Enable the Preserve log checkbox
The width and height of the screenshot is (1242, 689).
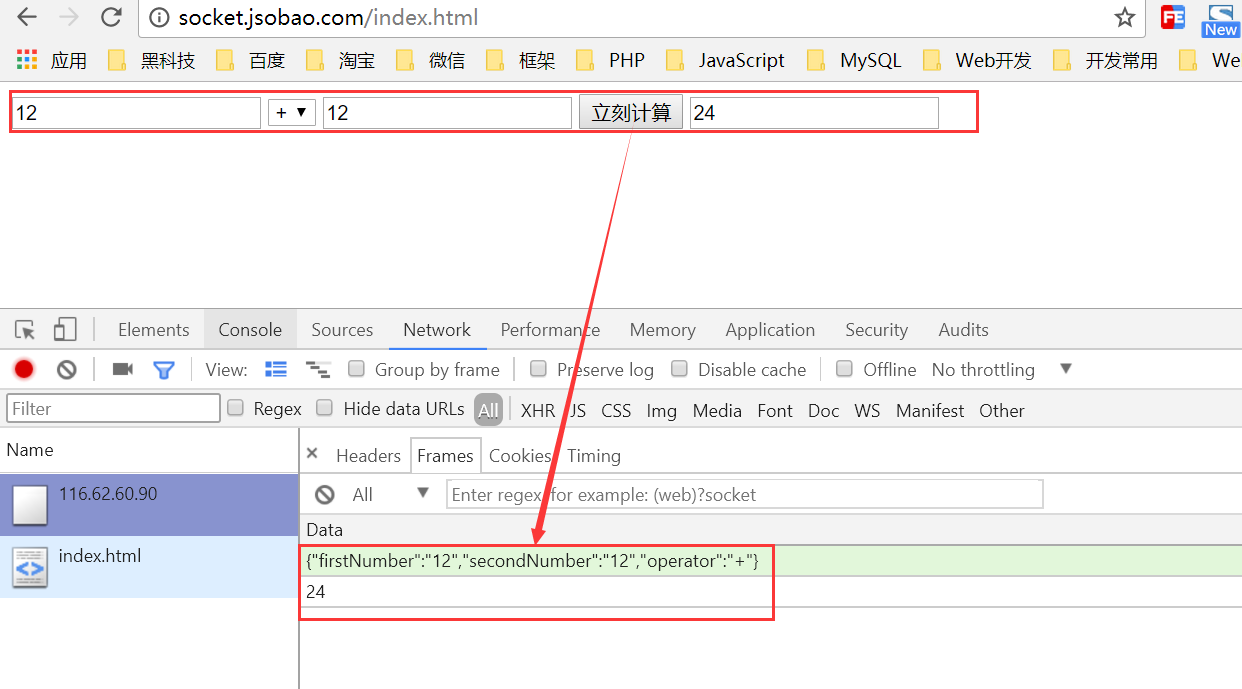point(539,369)
